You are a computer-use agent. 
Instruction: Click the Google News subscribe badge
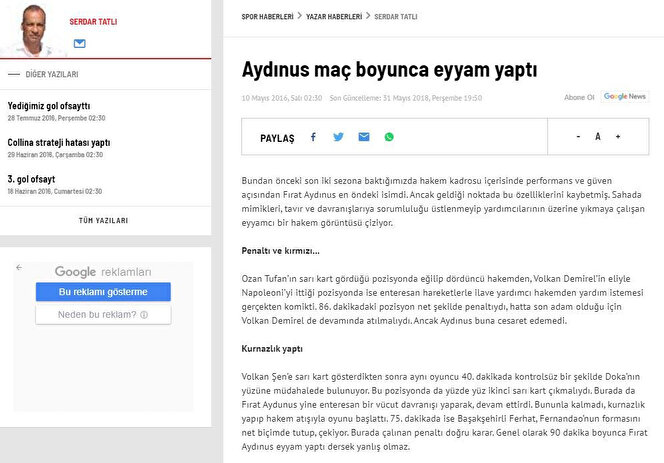(625, 97)
